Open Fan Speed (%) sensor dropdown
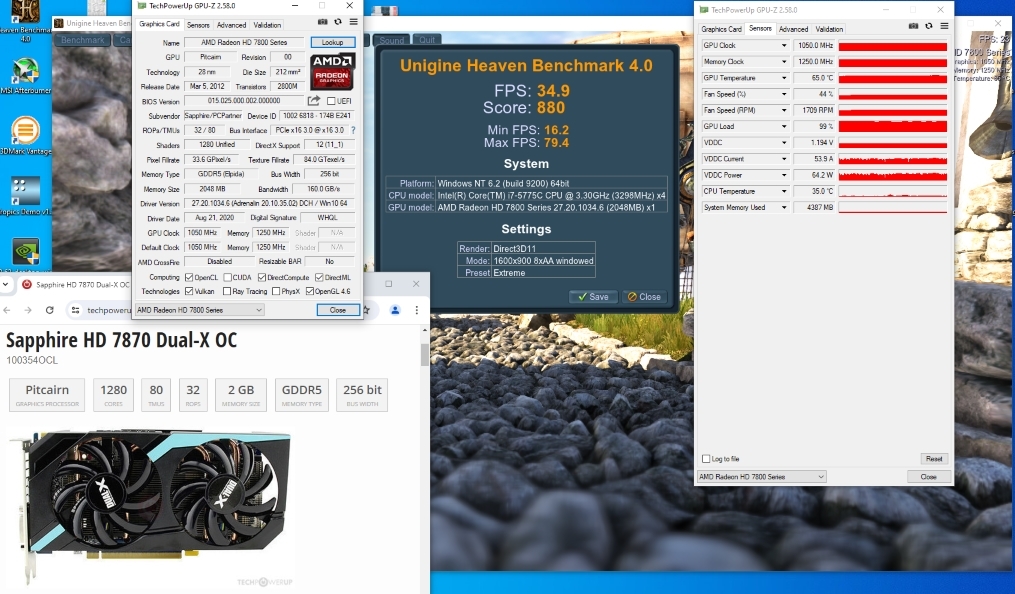The width and height of the screenshot is (1015, 594). (784, 94)
